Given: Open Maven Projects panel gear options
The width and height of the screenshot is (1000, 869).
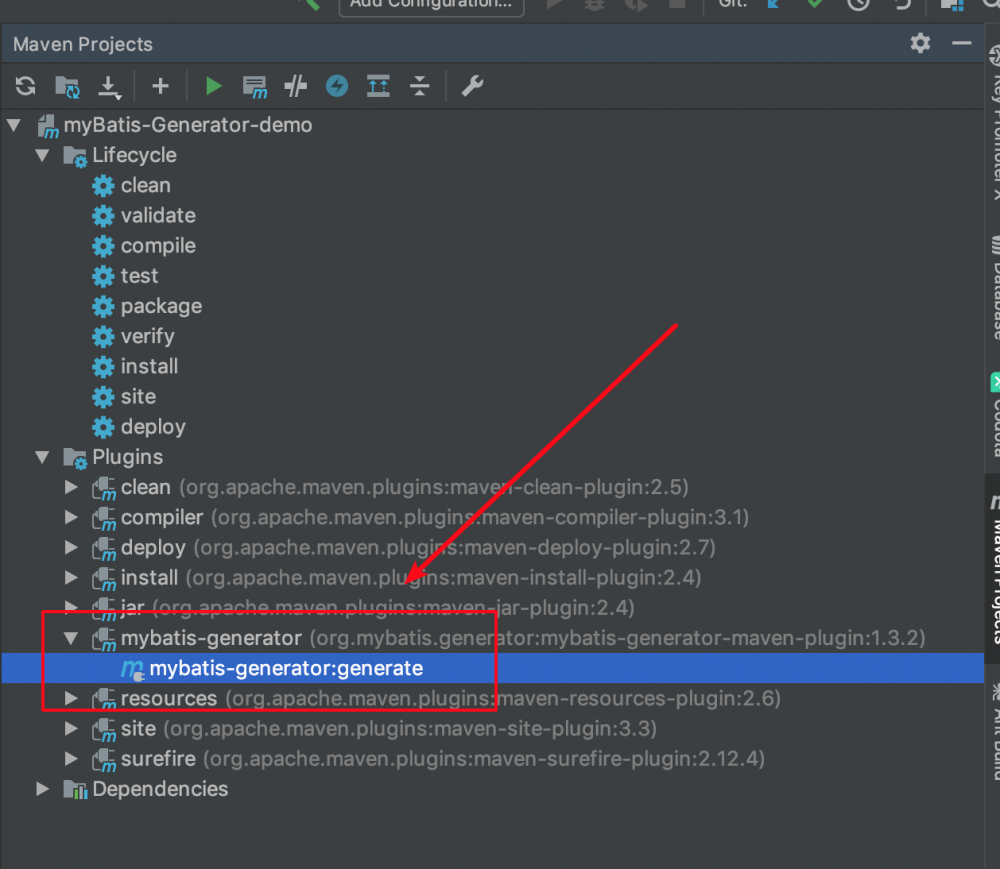Looking at the screenshot, I should (x=920, y=43).
